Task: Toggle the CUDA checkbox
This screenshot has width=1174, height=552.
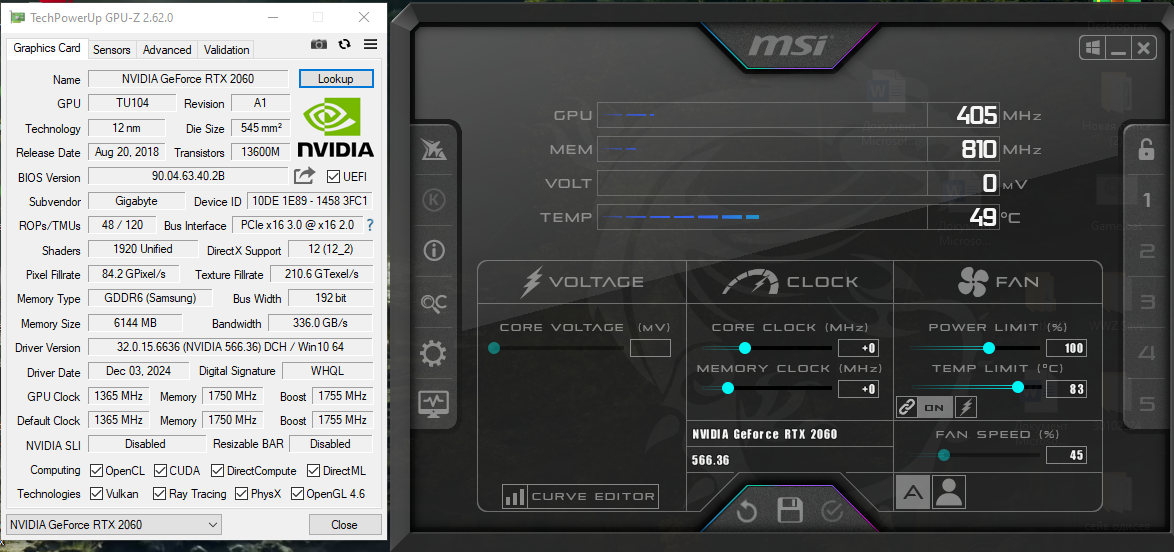Action: click(160, 470)
